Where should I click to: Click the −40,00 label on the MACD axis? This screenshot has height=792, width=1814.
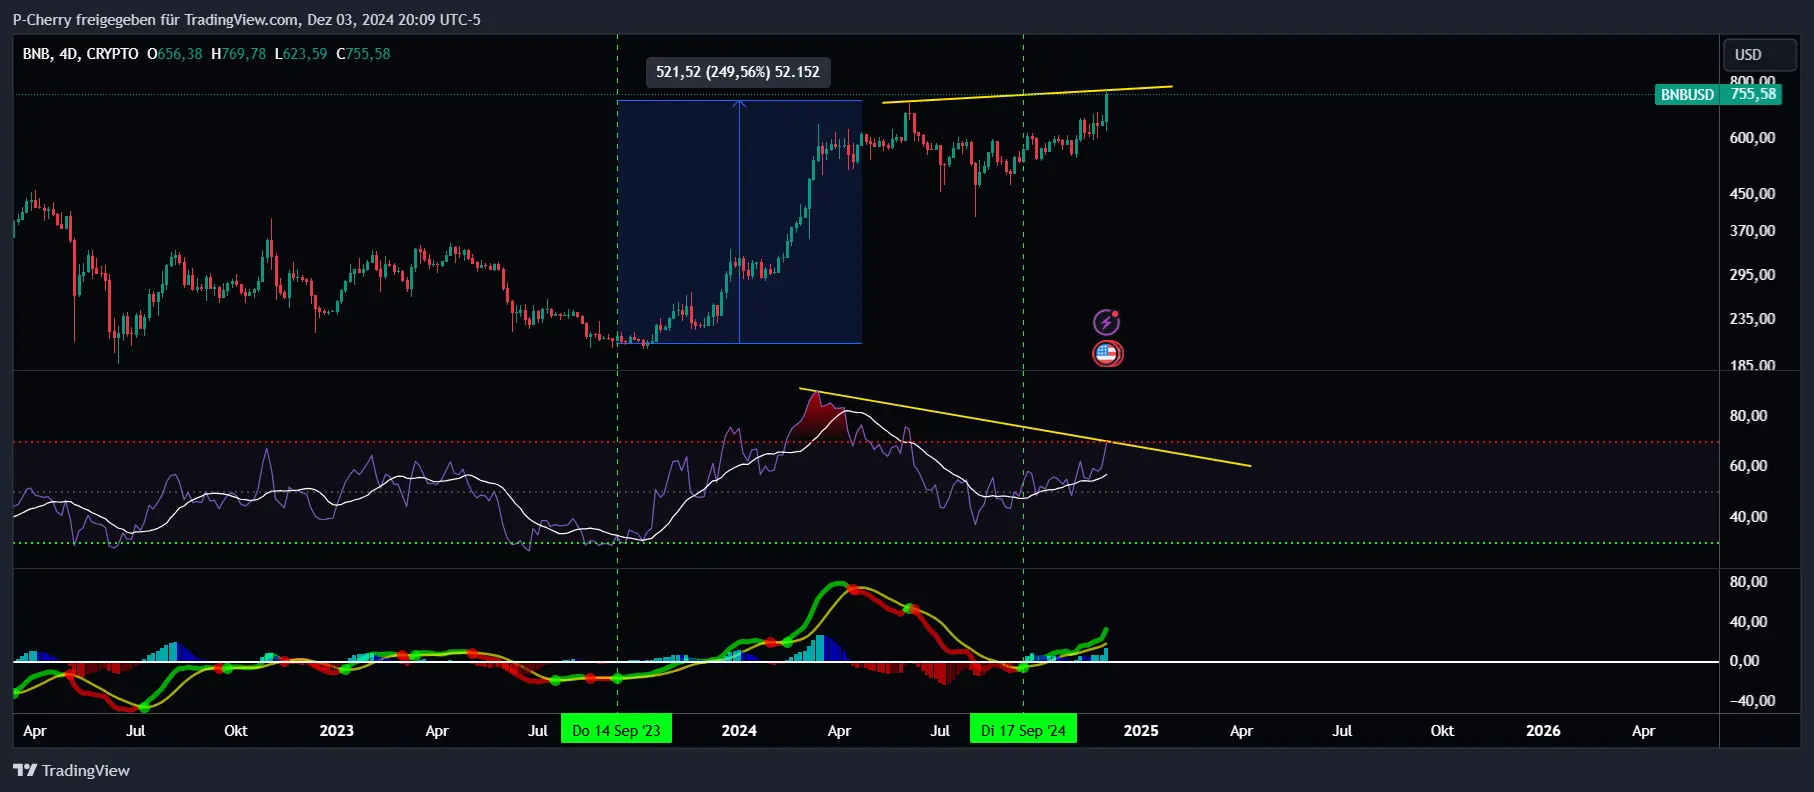tap(1752, 701)
